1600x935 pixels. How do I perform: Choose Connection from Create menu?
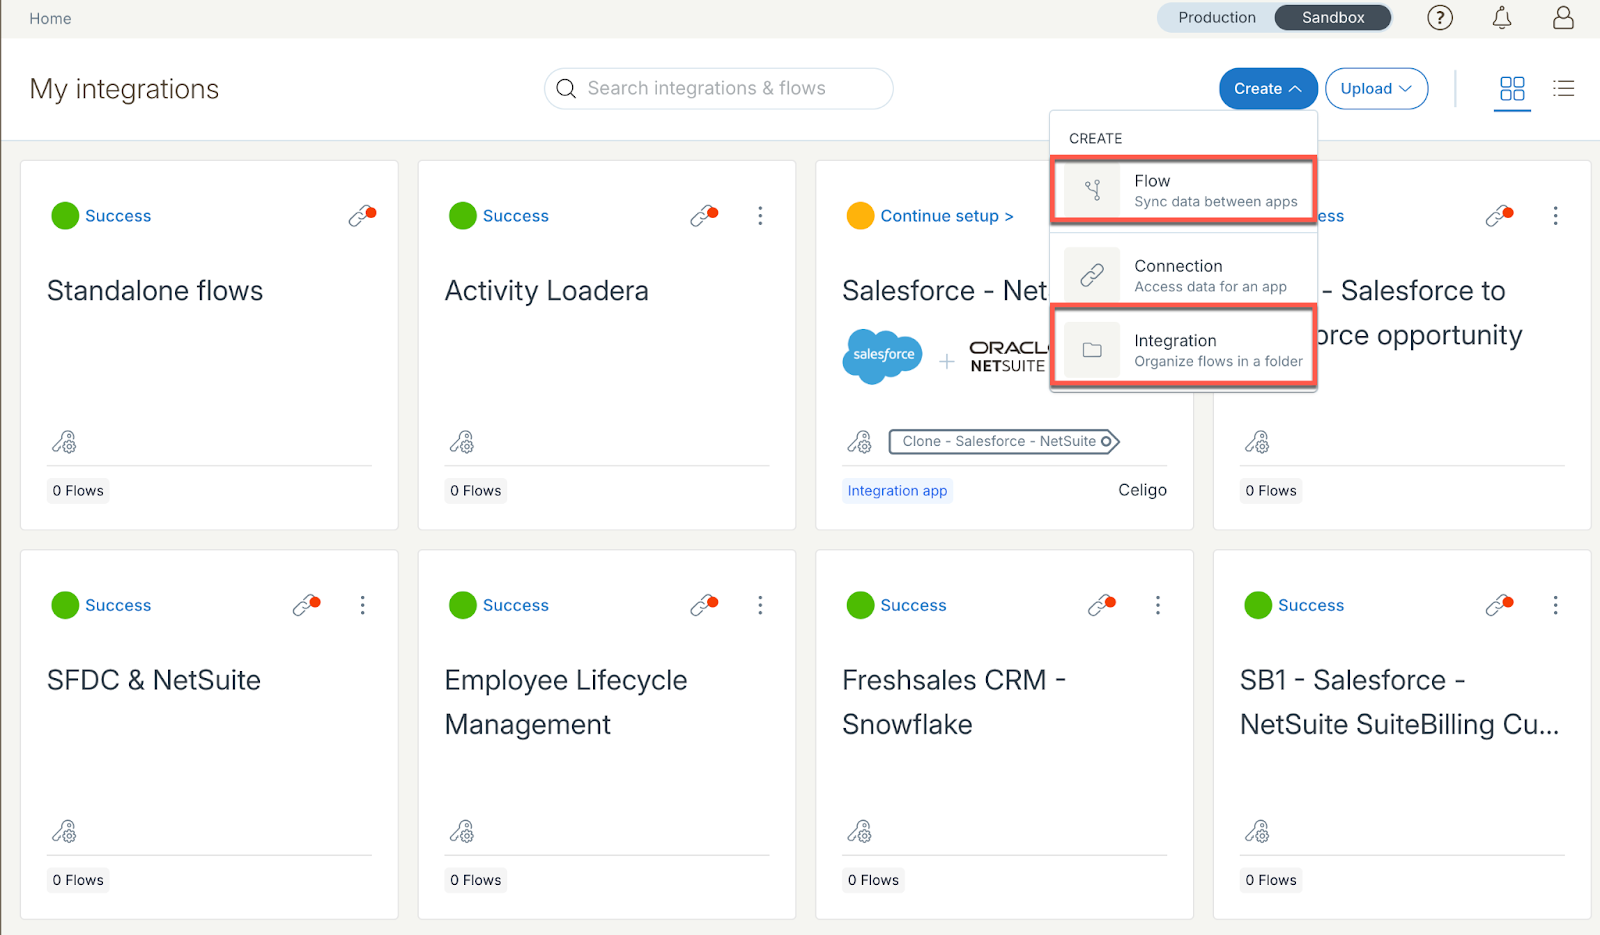(x=1183, y=275)
